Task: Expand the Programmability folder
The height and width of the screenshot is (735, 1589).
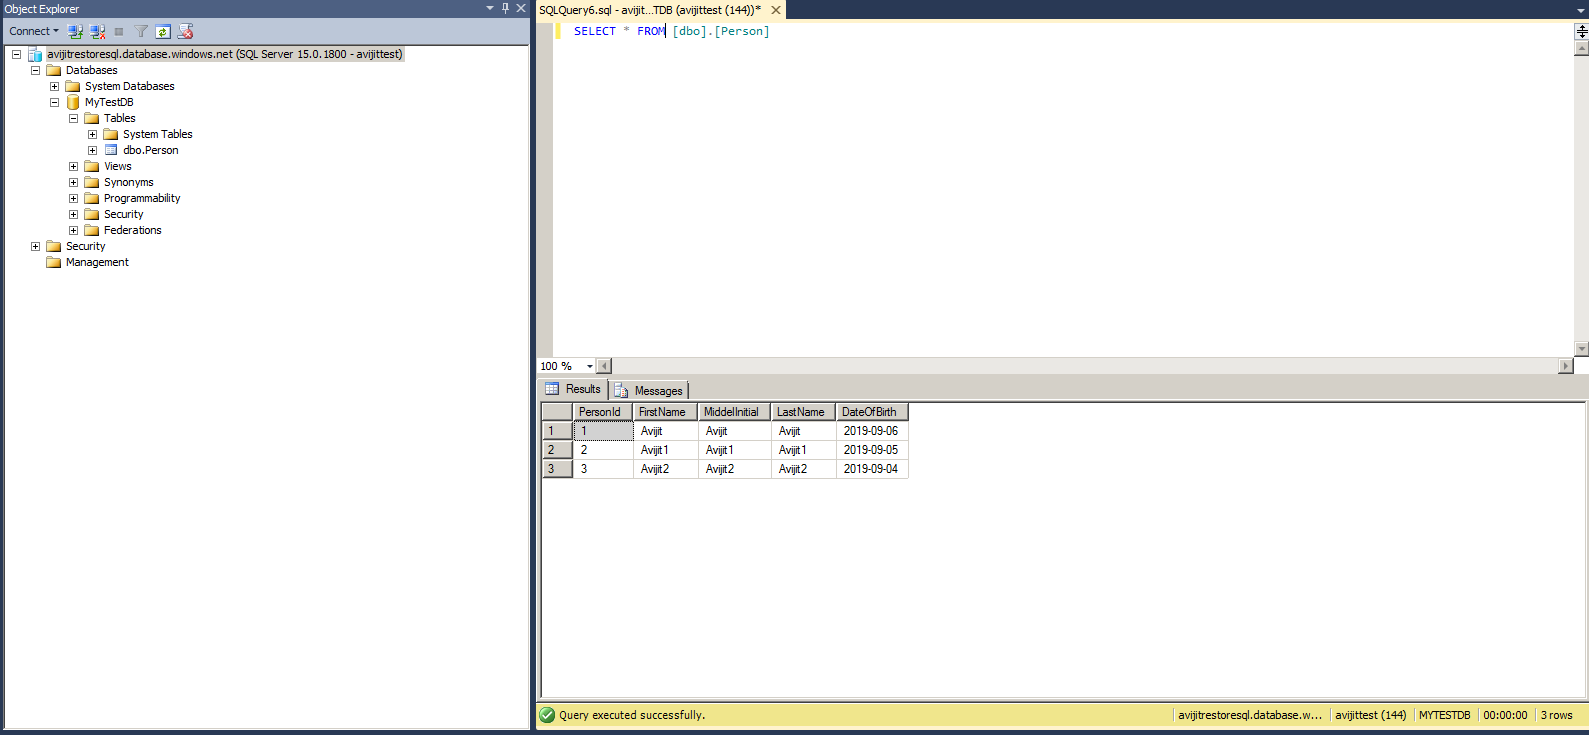Action: click(x=73, y=198)
